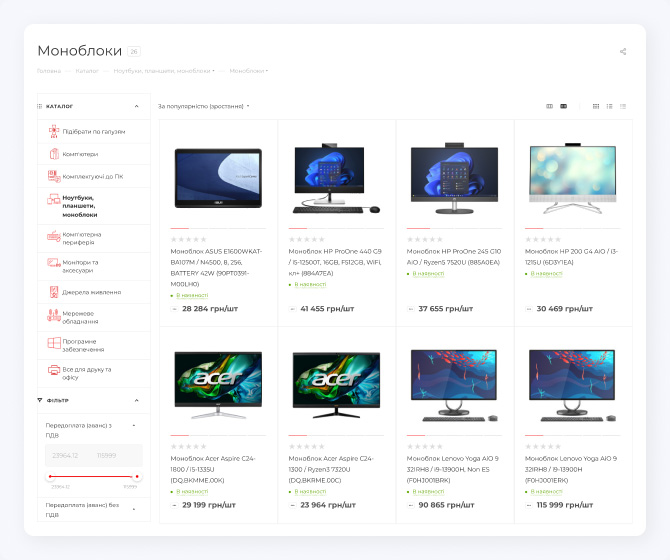Select the printer icon Все для друку

tap(54, 370)
